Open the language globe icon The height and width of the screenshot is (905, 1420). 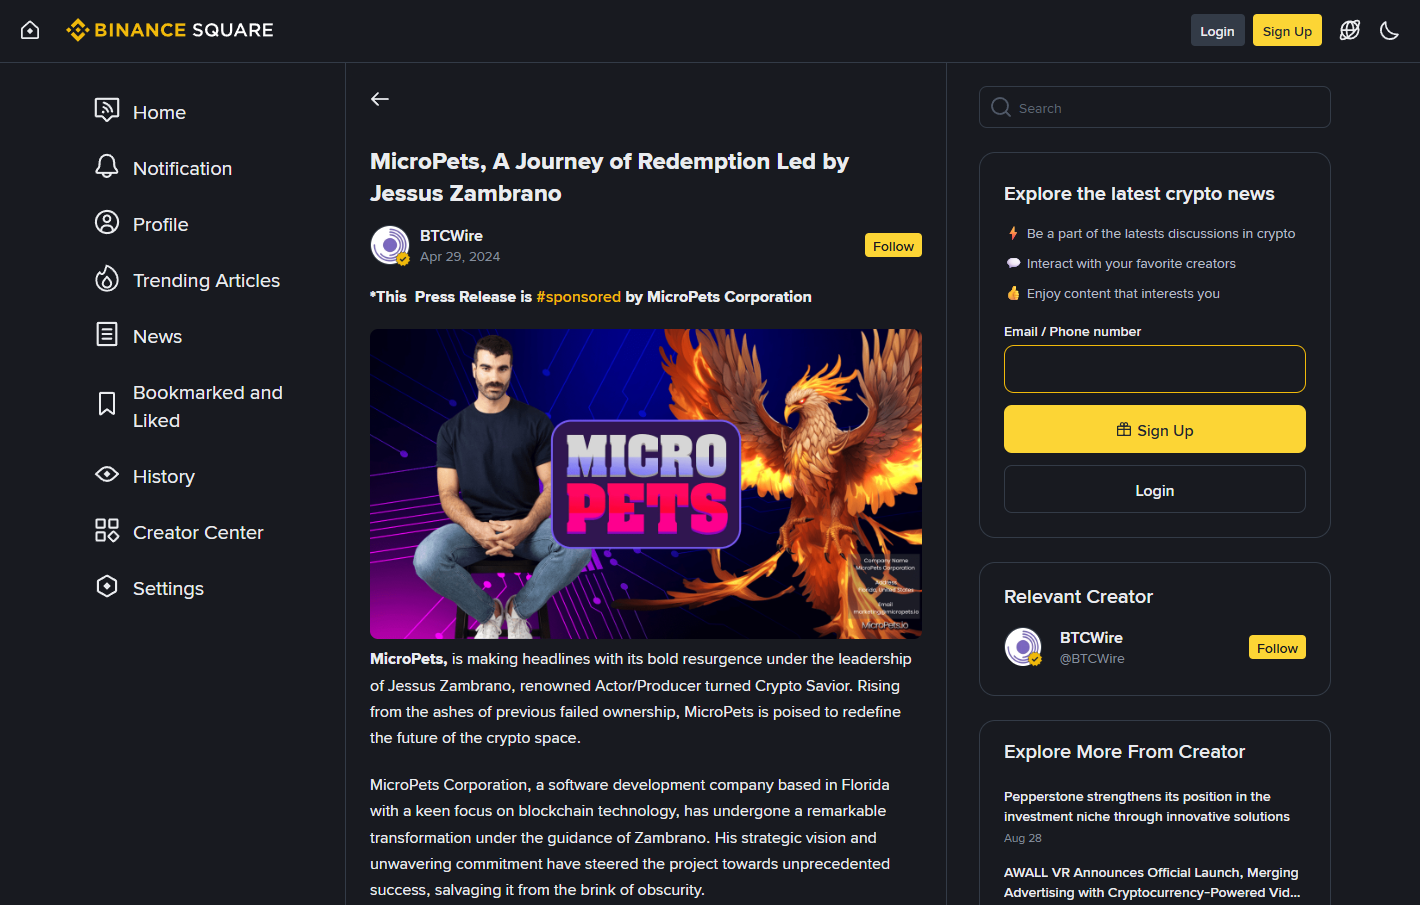(1349, 31)
